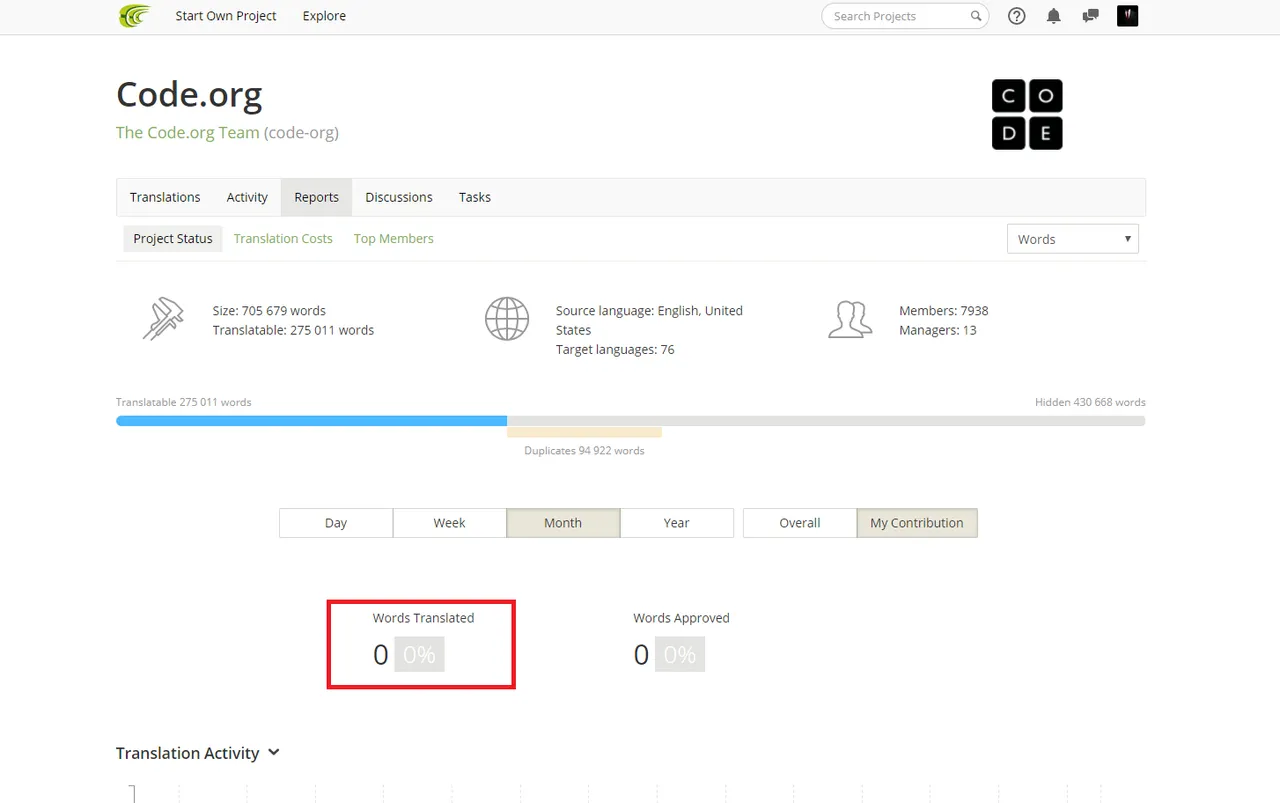
Task: Select the Project Status sub-tab
Action: [173, 238]
